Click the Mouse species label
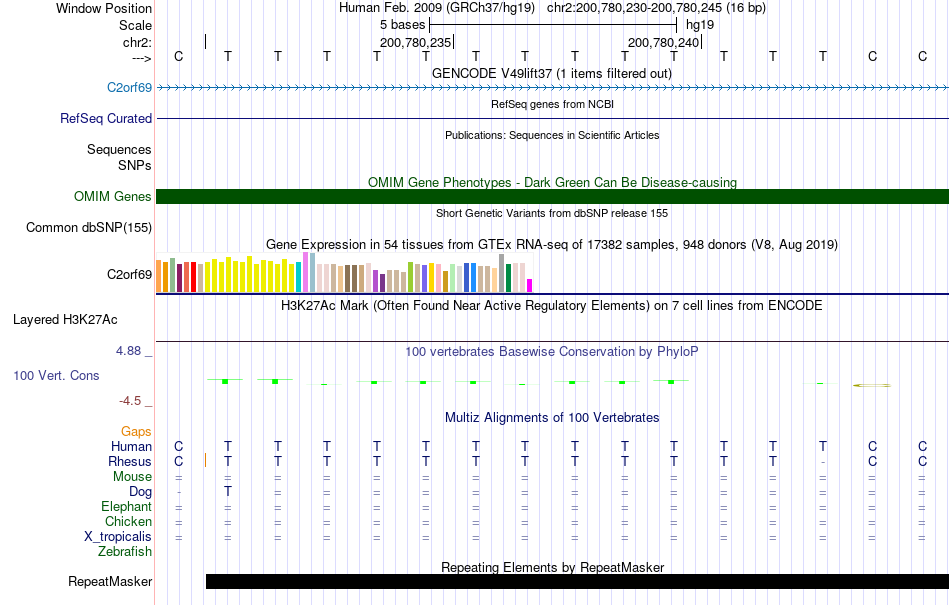The height and width of the screenshot is (605, 950). click(132, 477)
